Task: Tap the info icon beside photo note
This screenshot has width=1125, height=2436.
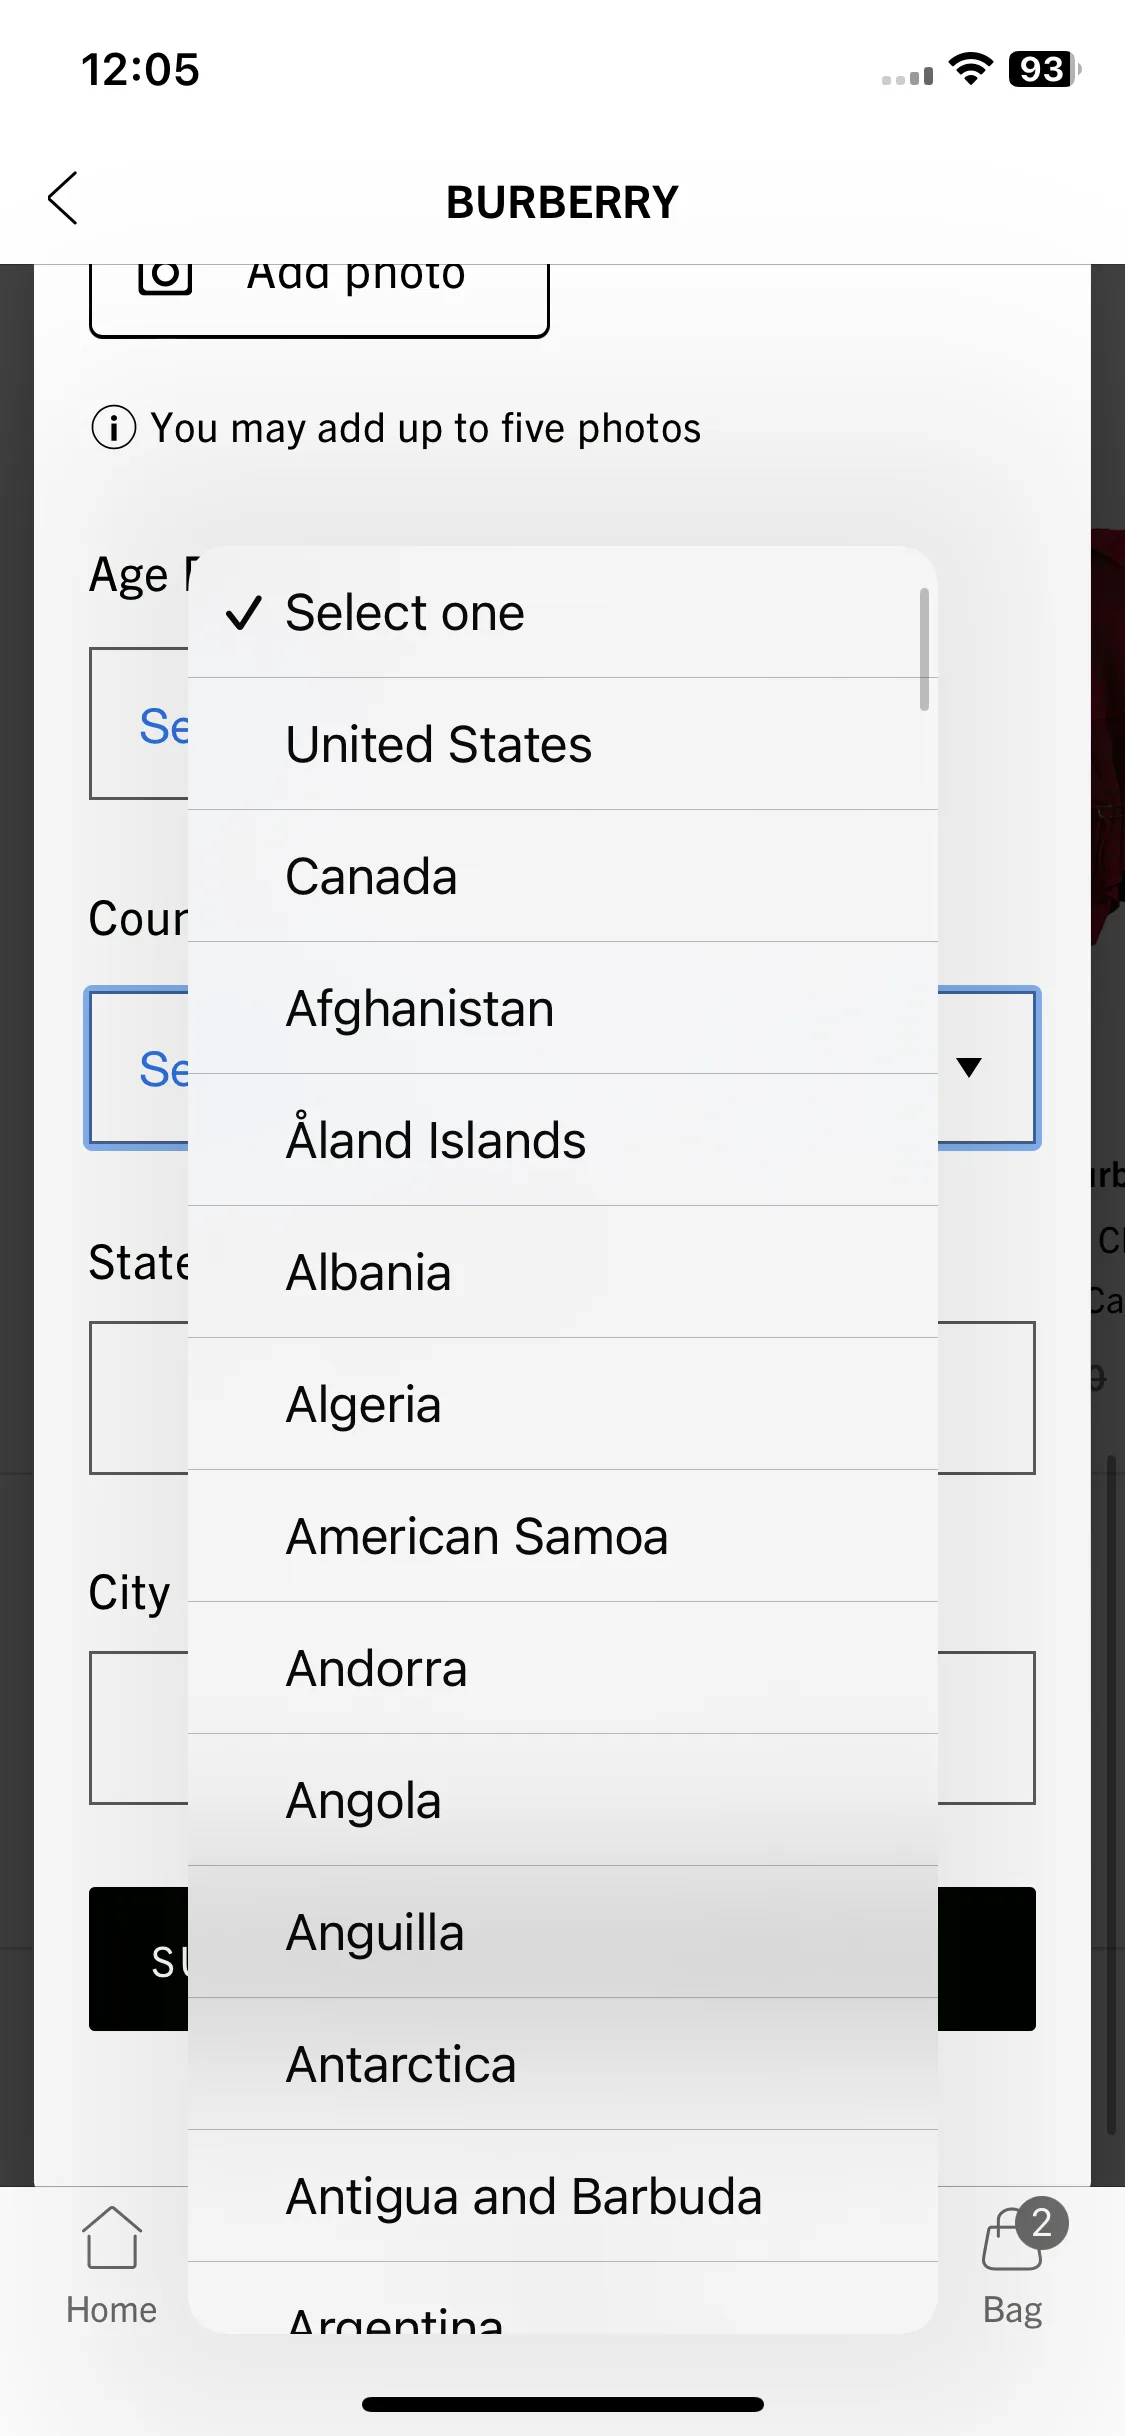Action: [x=113, y=428]
